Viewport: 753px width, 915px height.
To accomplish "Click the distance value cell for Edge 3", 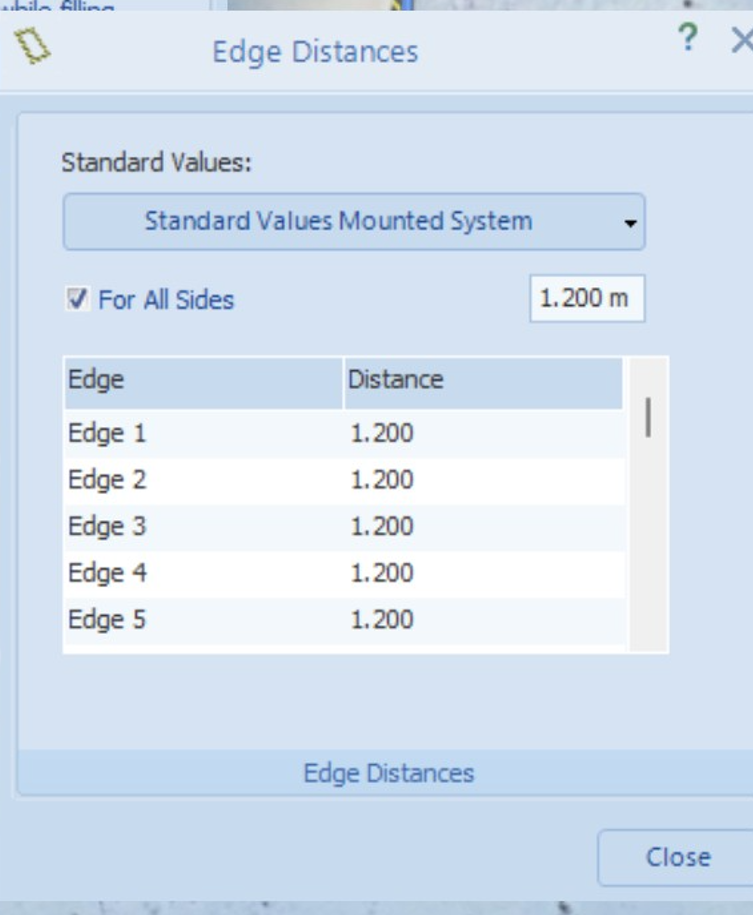I will (382, 527).
